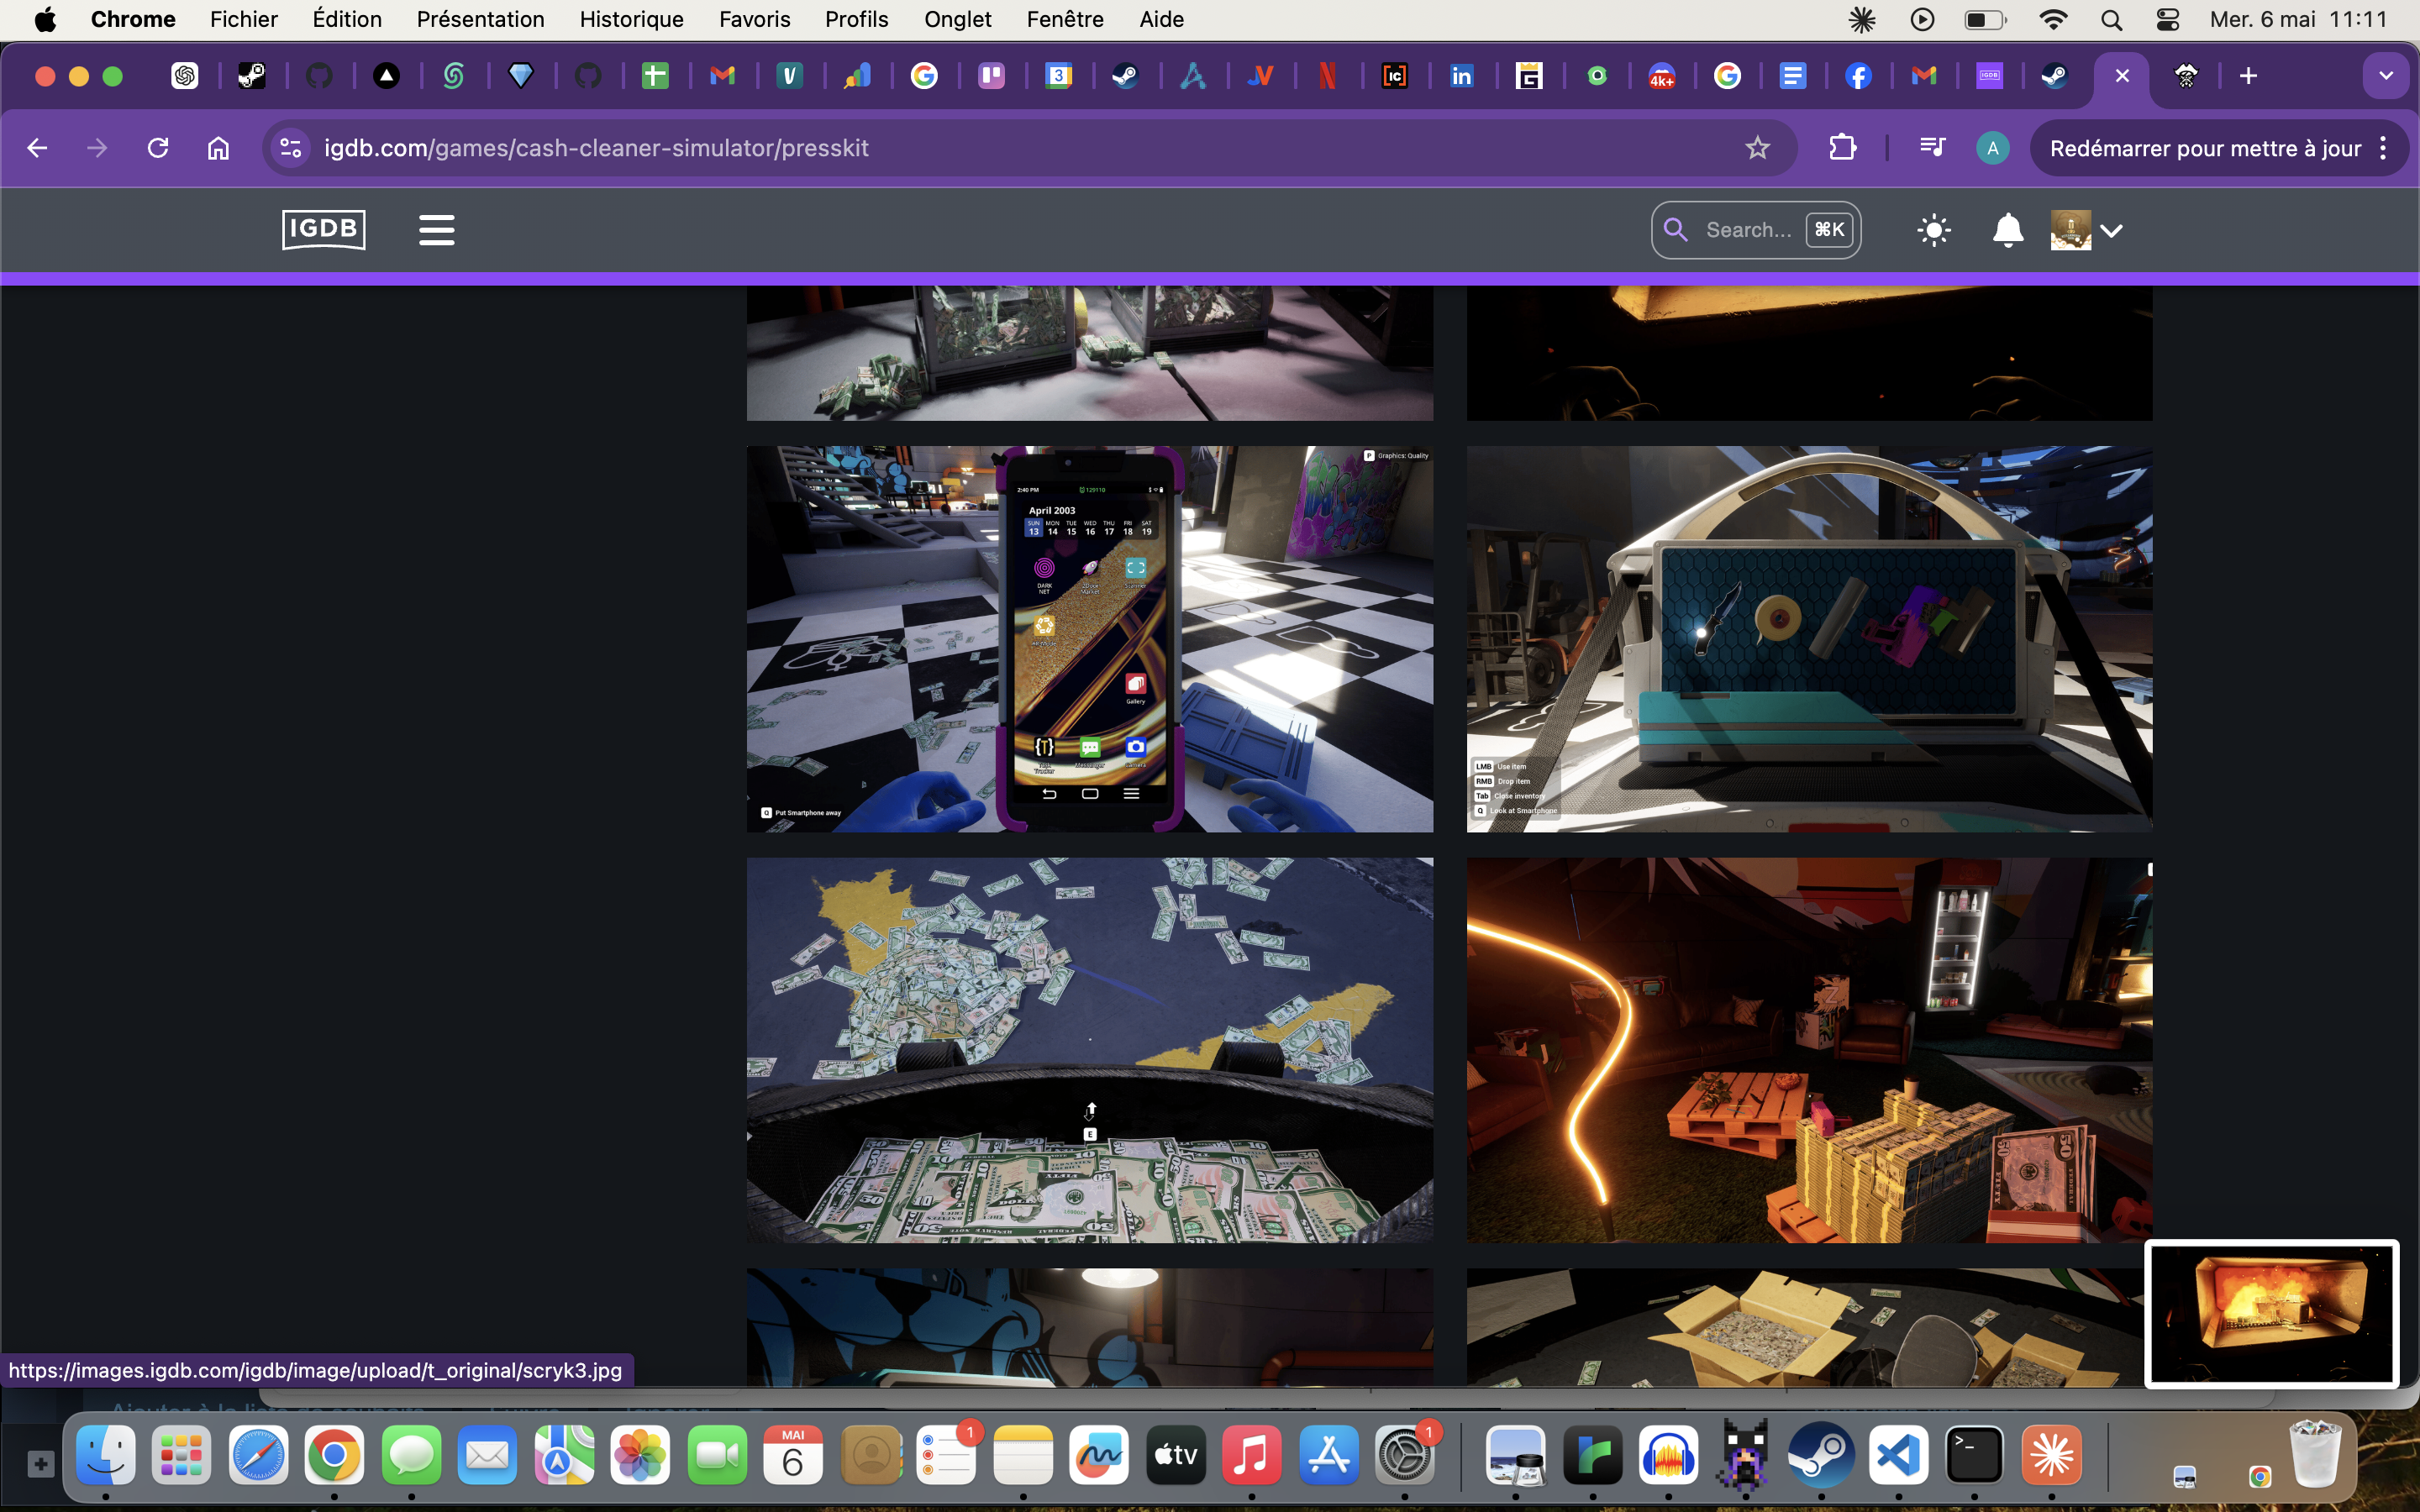
Task: Switch to the ChatGPT tab
Action: pyautogui.click(x=185, y=76)
